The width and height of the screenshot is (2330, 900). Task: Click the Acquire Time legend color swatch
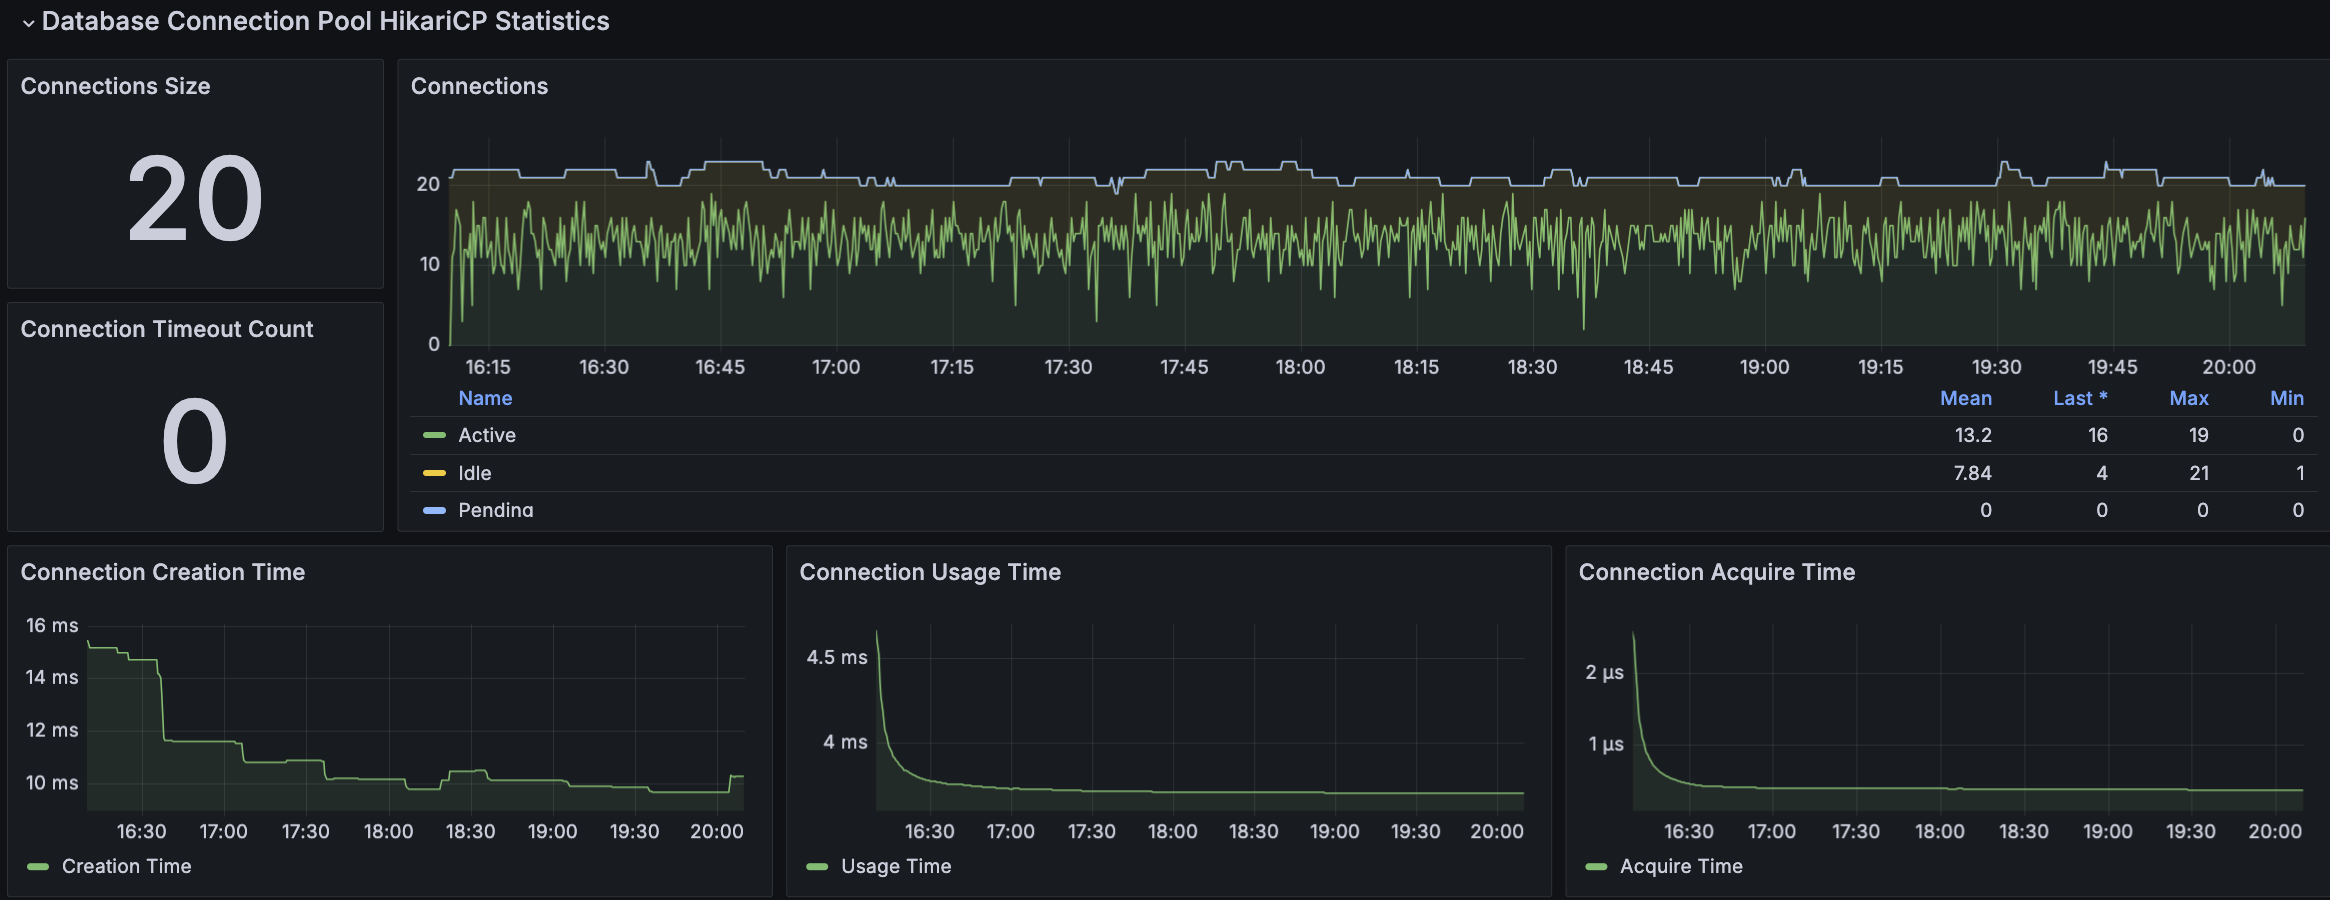1596,866
